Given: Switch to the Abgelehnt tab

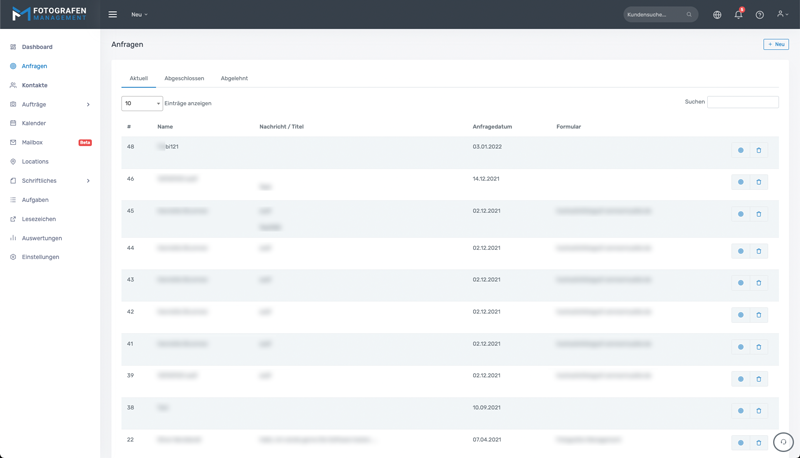Looking at the screenshot, I should click(x=234, y=78).
